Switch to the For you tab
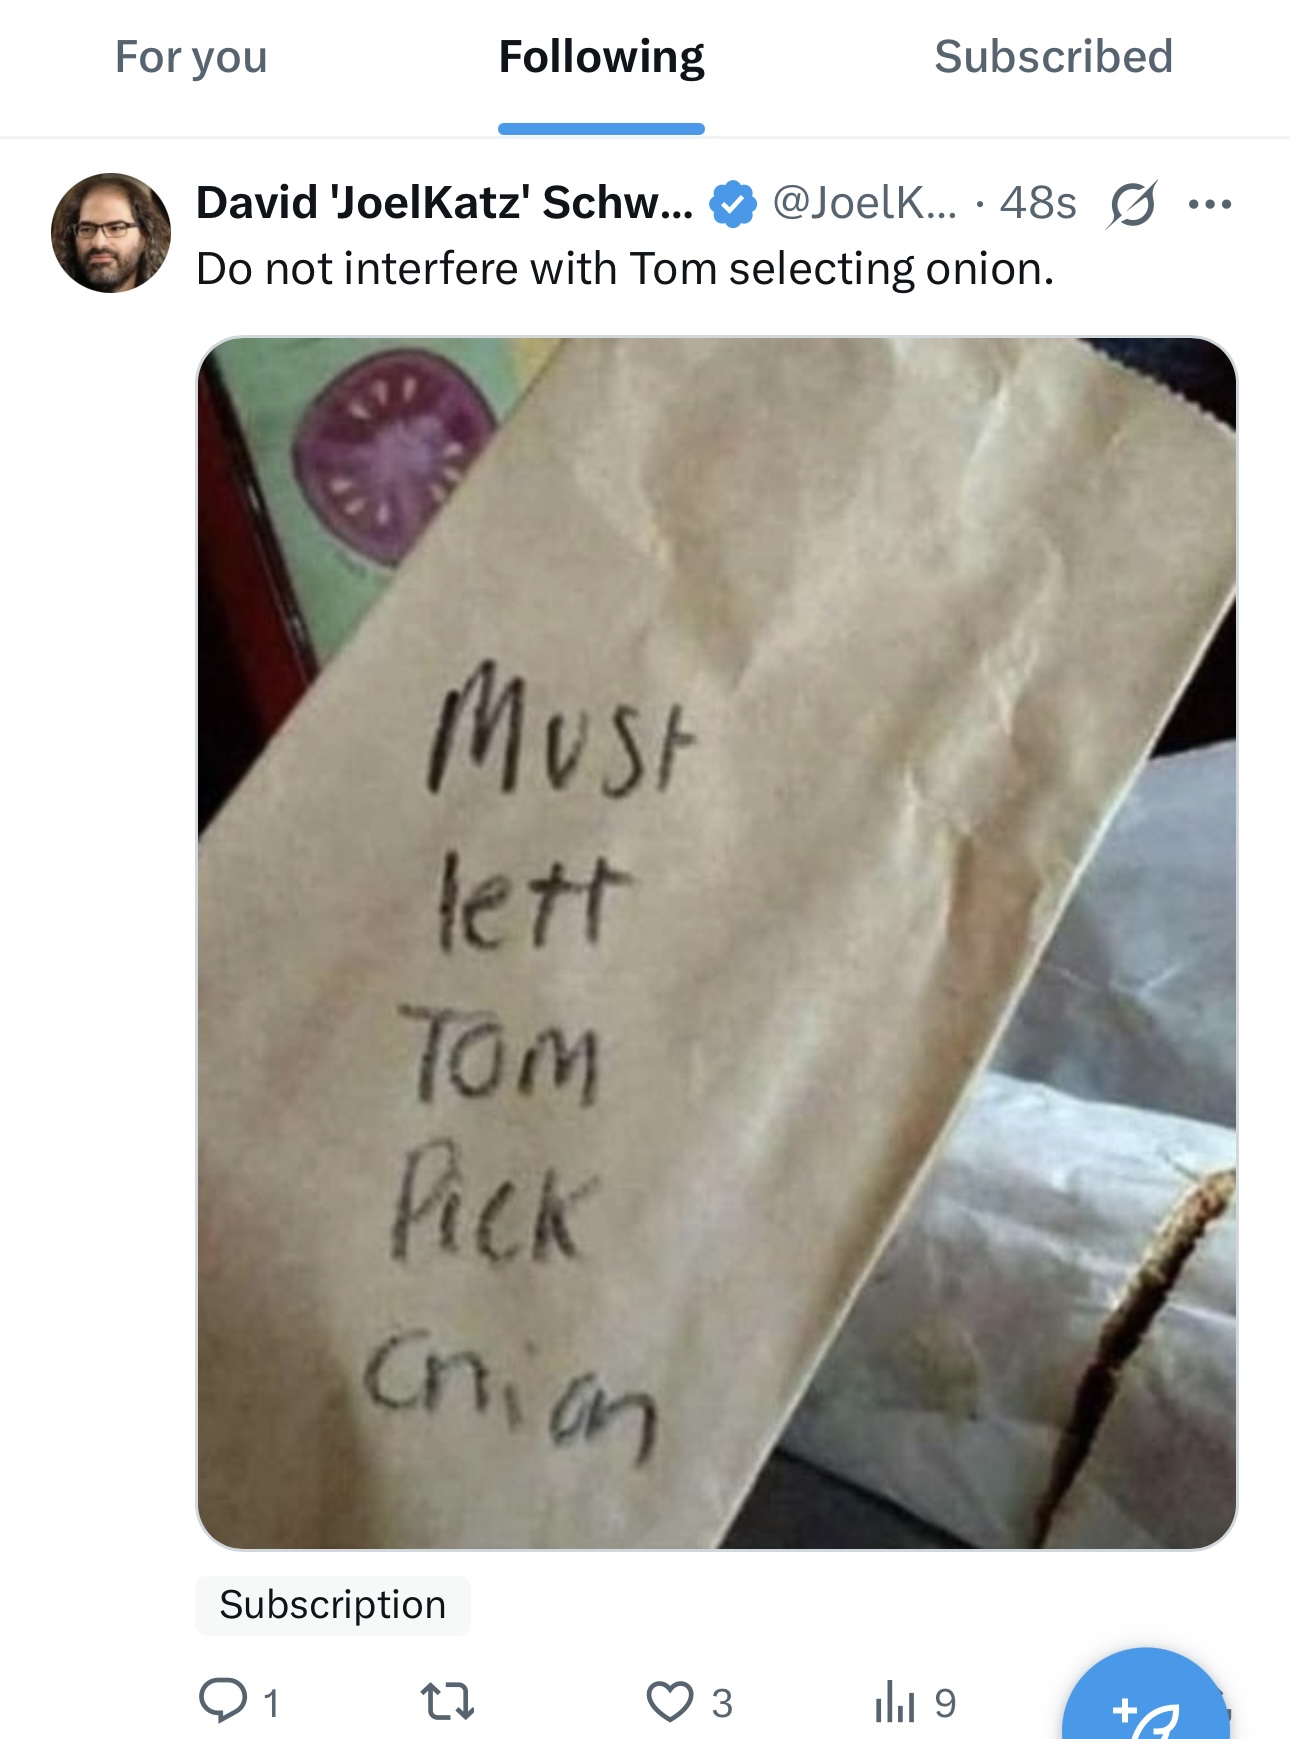The width and height of the screenshot is (1290, 1739). 191,57
